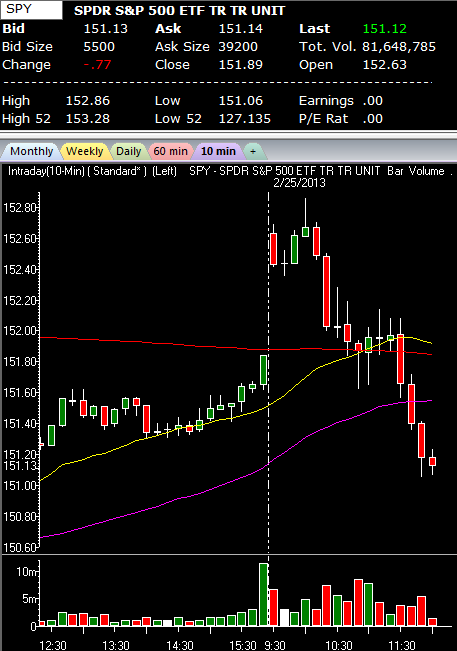This screenshot has width=457, height=651.
Task: Click the dashed 2/25/2013 date separator line
Action: coord(269,374)
